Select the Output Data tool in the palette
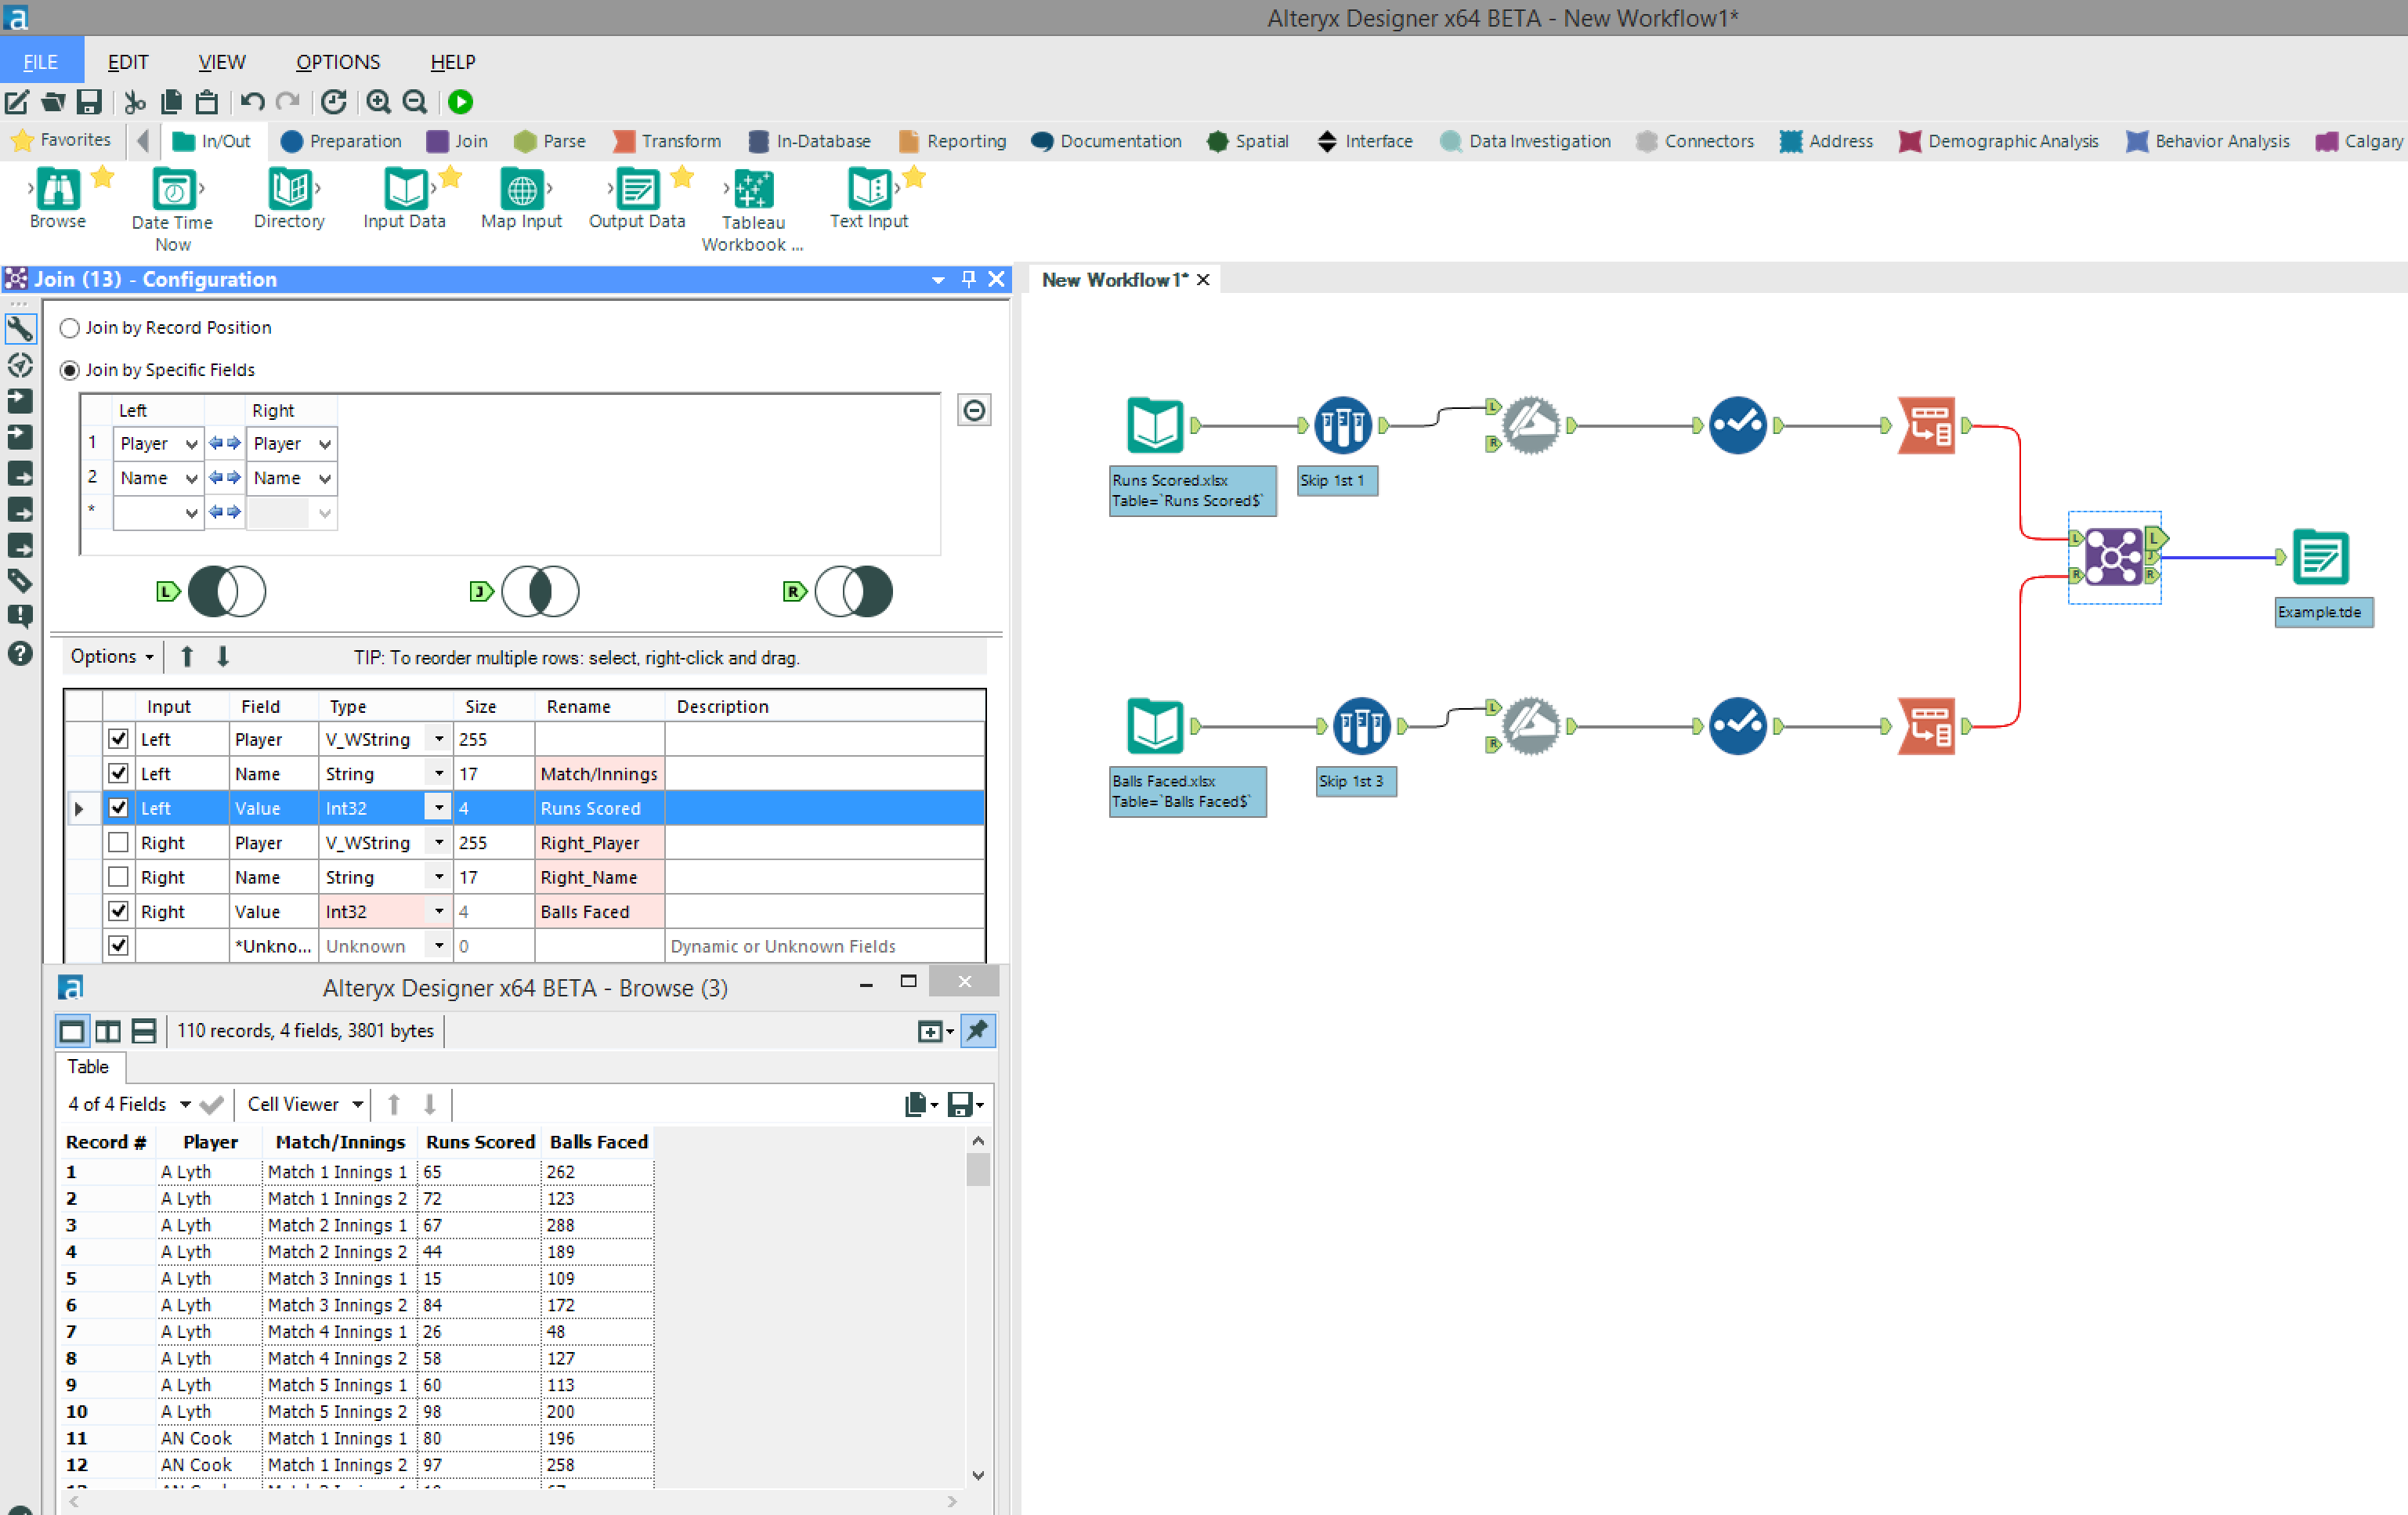 click(x=637, y=199)
